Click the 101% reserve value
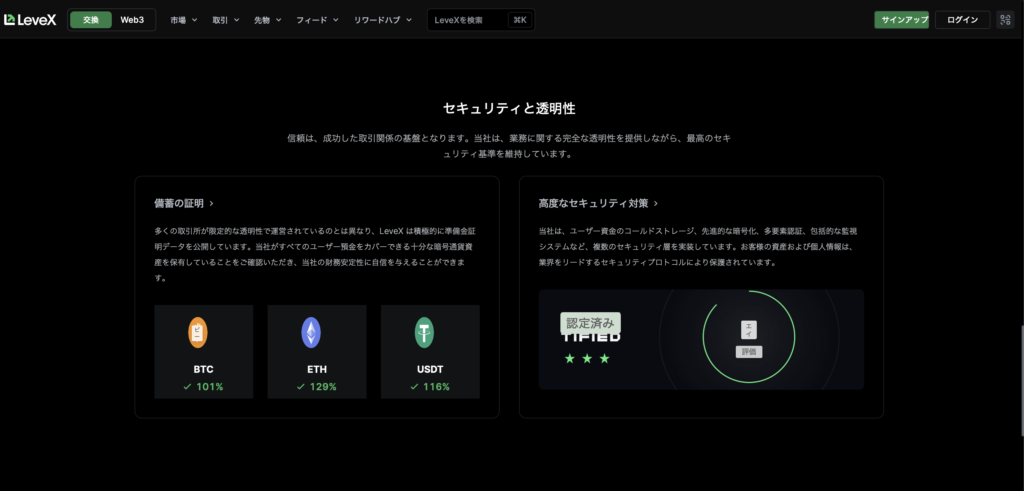 pyautogui.click(x=210, y=387)
